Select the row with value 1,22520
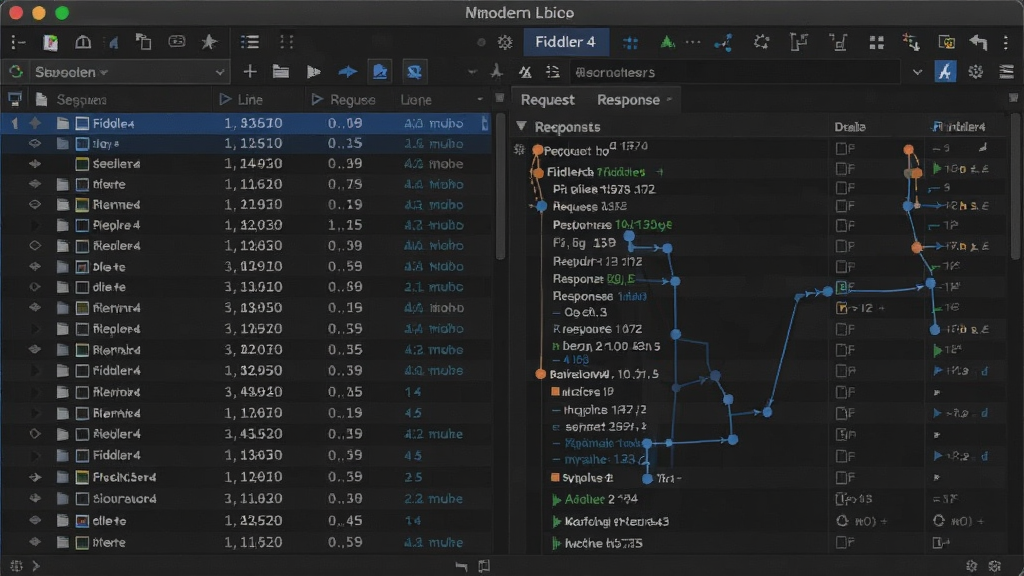The width and height of the screenshot is (1024, 576). click(246, 521)
